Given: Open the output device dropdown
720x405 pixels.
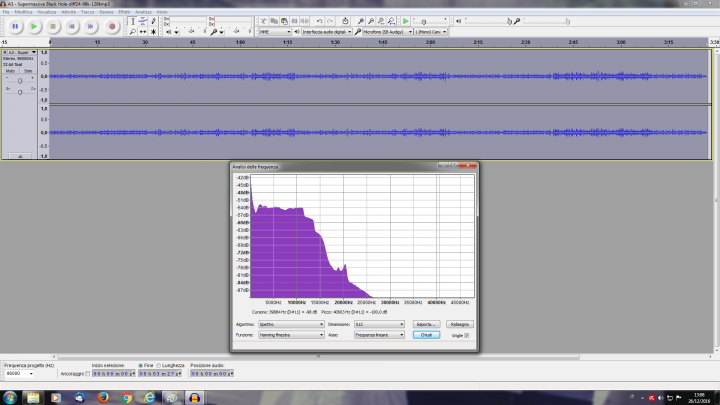Looking at the screenshot, I should click(x=326, y=32).
